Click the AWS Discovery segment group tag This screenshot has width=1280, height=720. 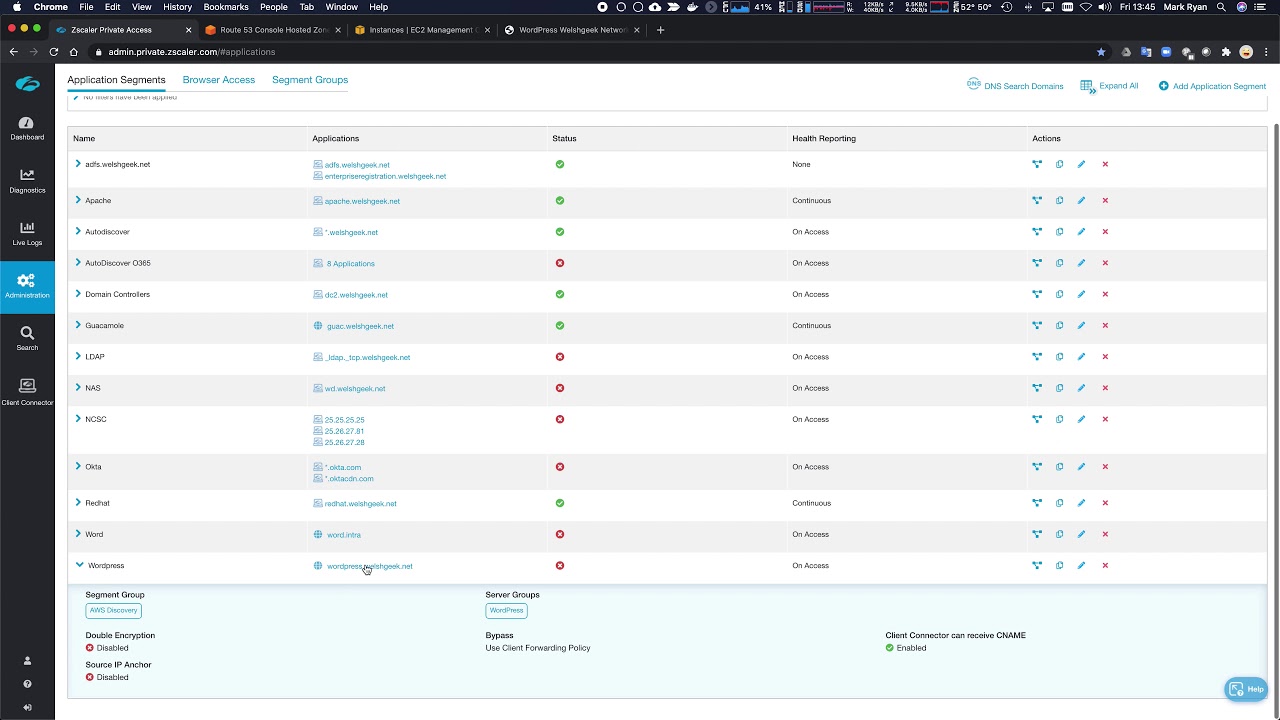114,610
